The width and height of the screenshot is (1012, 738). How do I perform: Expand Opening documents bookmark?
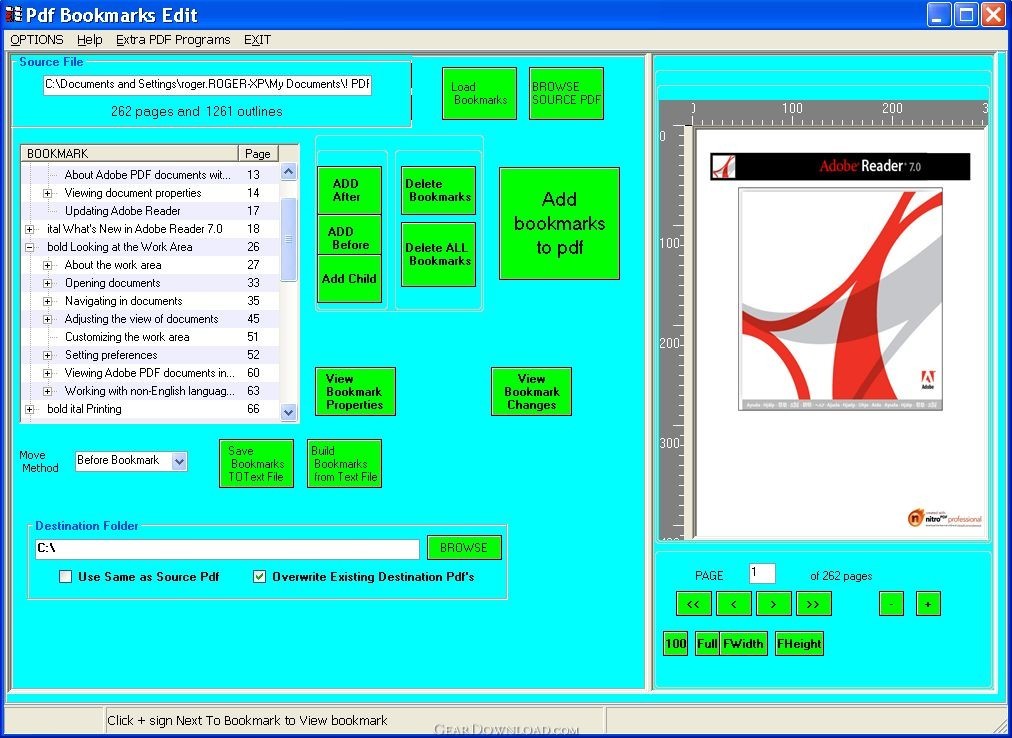tap(47, 283)
